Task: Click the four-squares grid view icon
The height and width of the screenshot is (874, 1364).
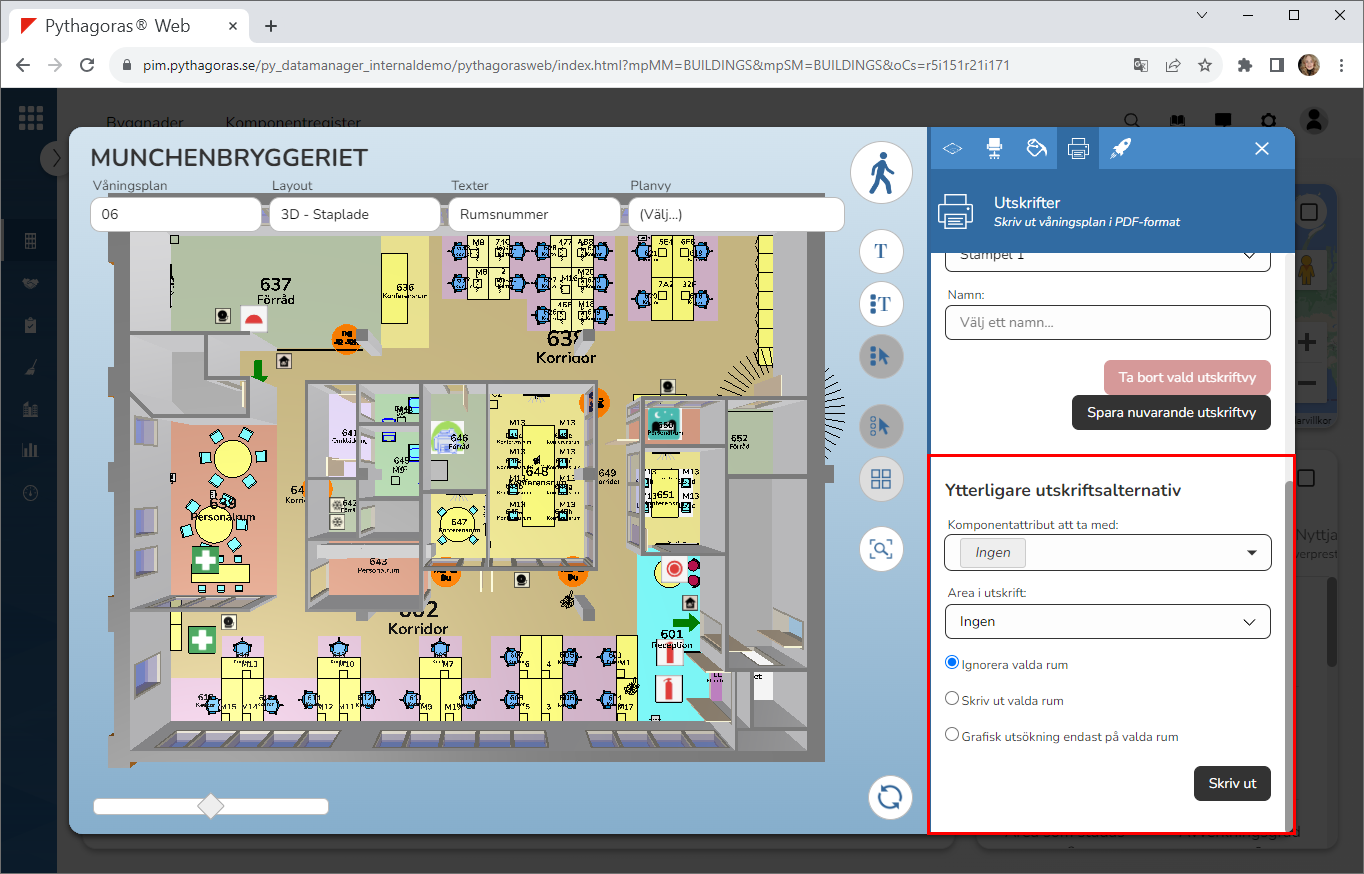Action: [x=881, y=479]
